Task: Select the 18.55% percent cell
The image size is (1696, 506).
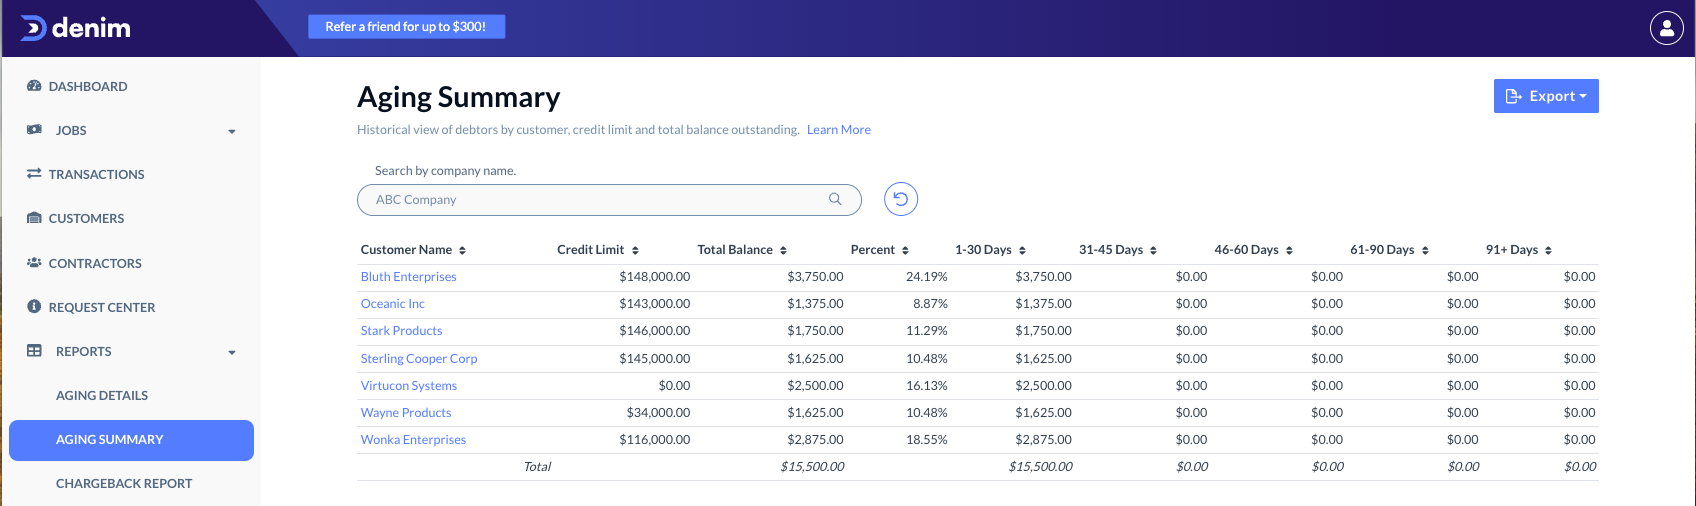Action: click(x=927, y=439)
